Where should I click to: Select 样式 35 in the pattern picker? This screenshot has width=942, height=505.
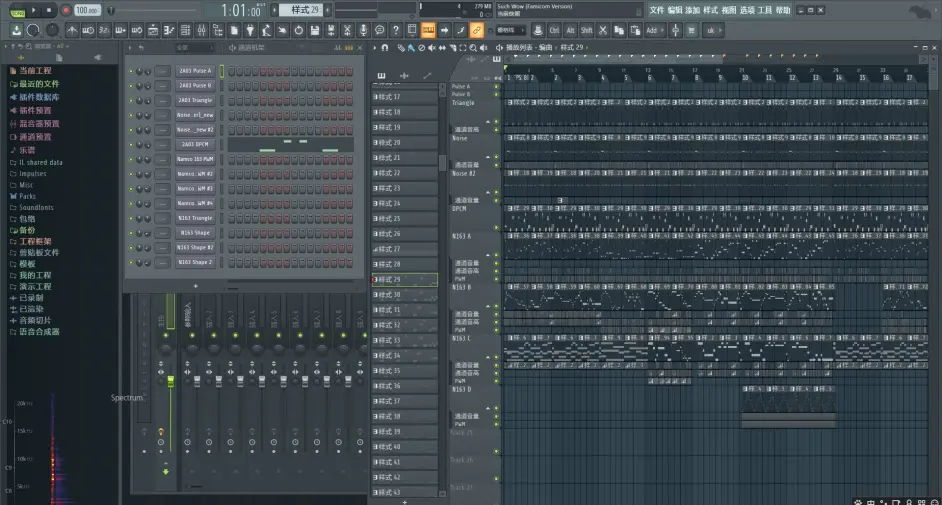pos(404,370)
